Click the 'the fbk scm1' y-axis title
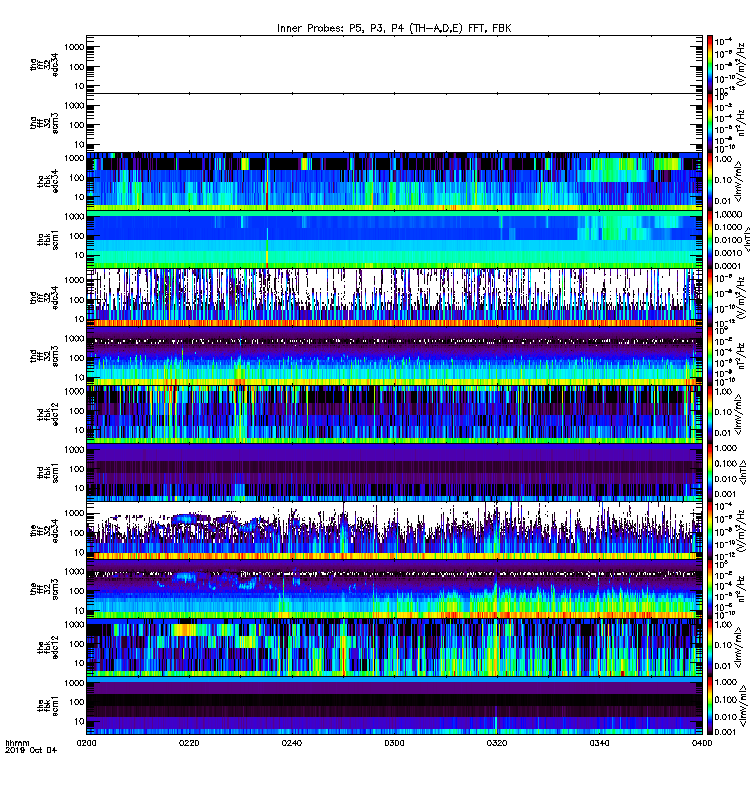 48,706
